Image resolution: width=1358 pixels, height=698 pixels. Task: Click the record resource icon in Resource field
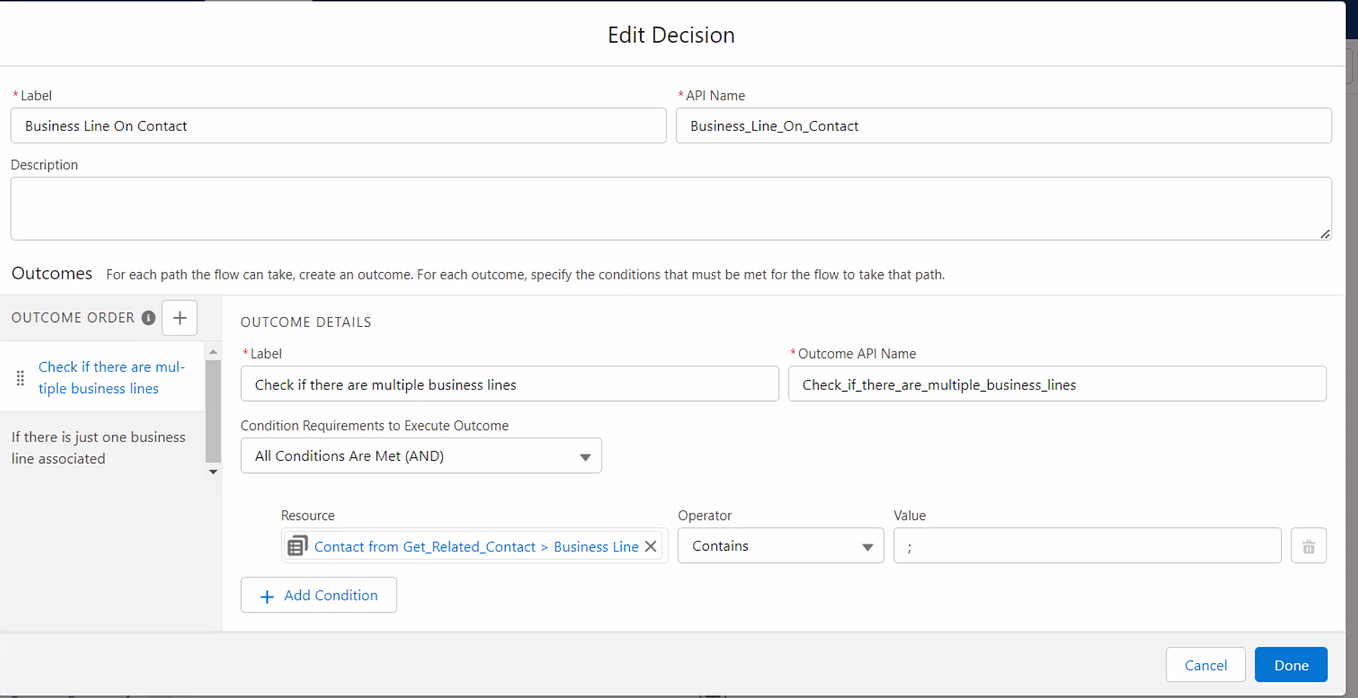point(297,546)
